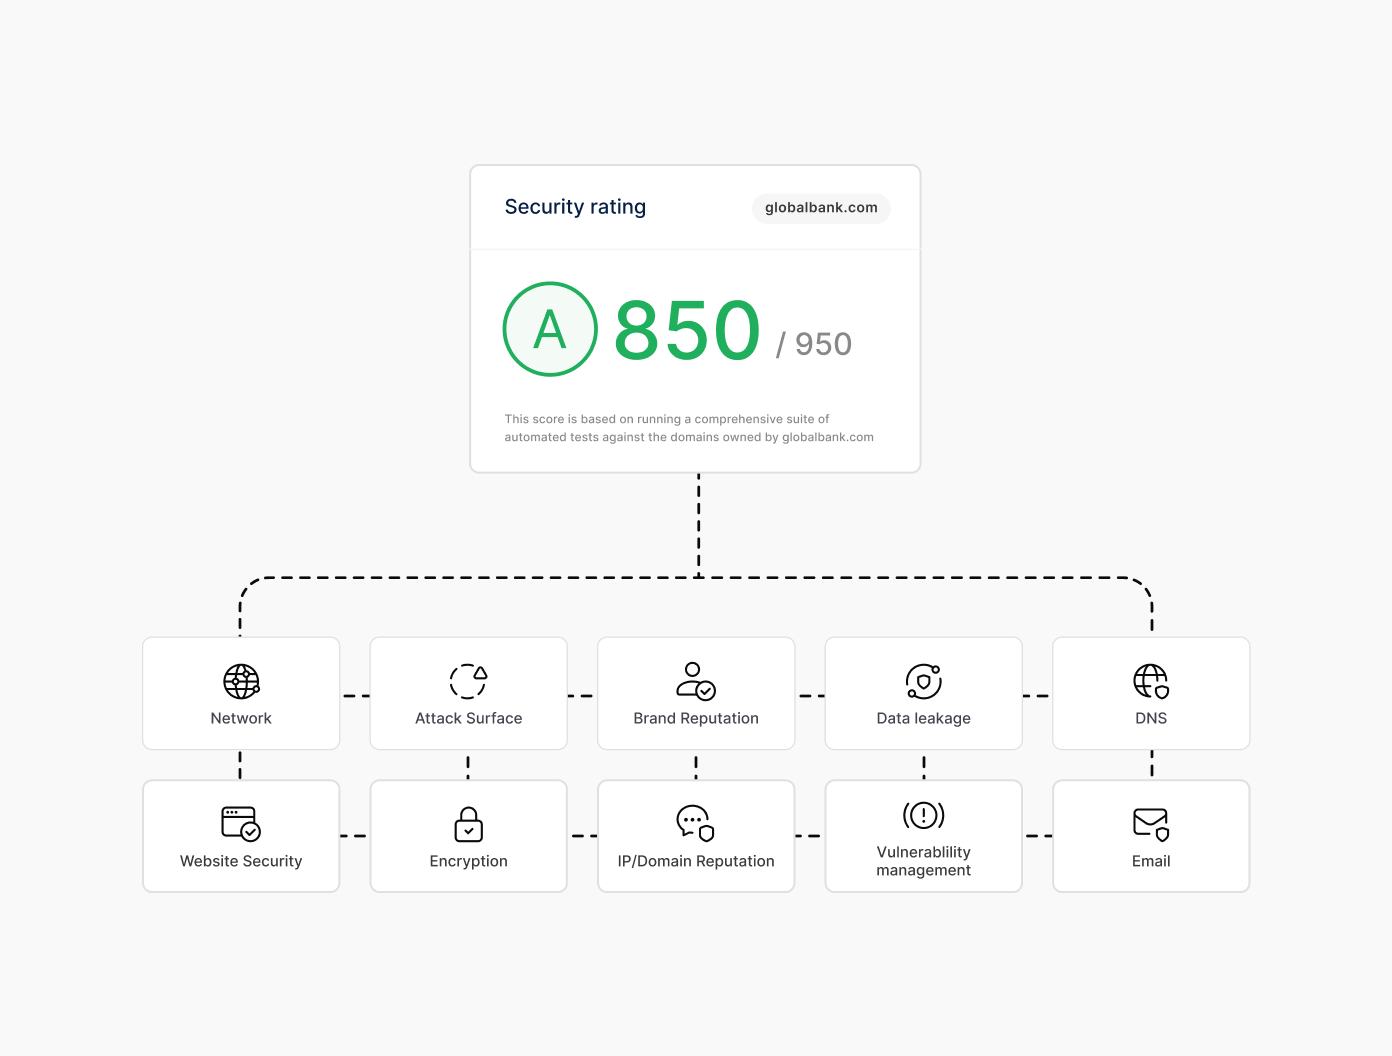Select the Data leakage label

(924, 718)
